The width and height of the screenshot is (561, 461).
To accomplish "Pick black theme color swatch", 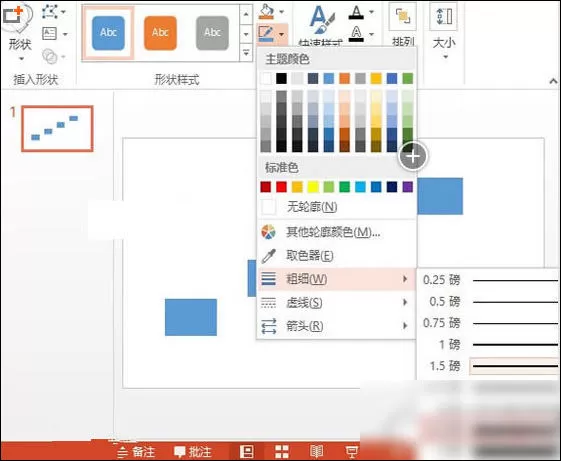I will 282,78.
